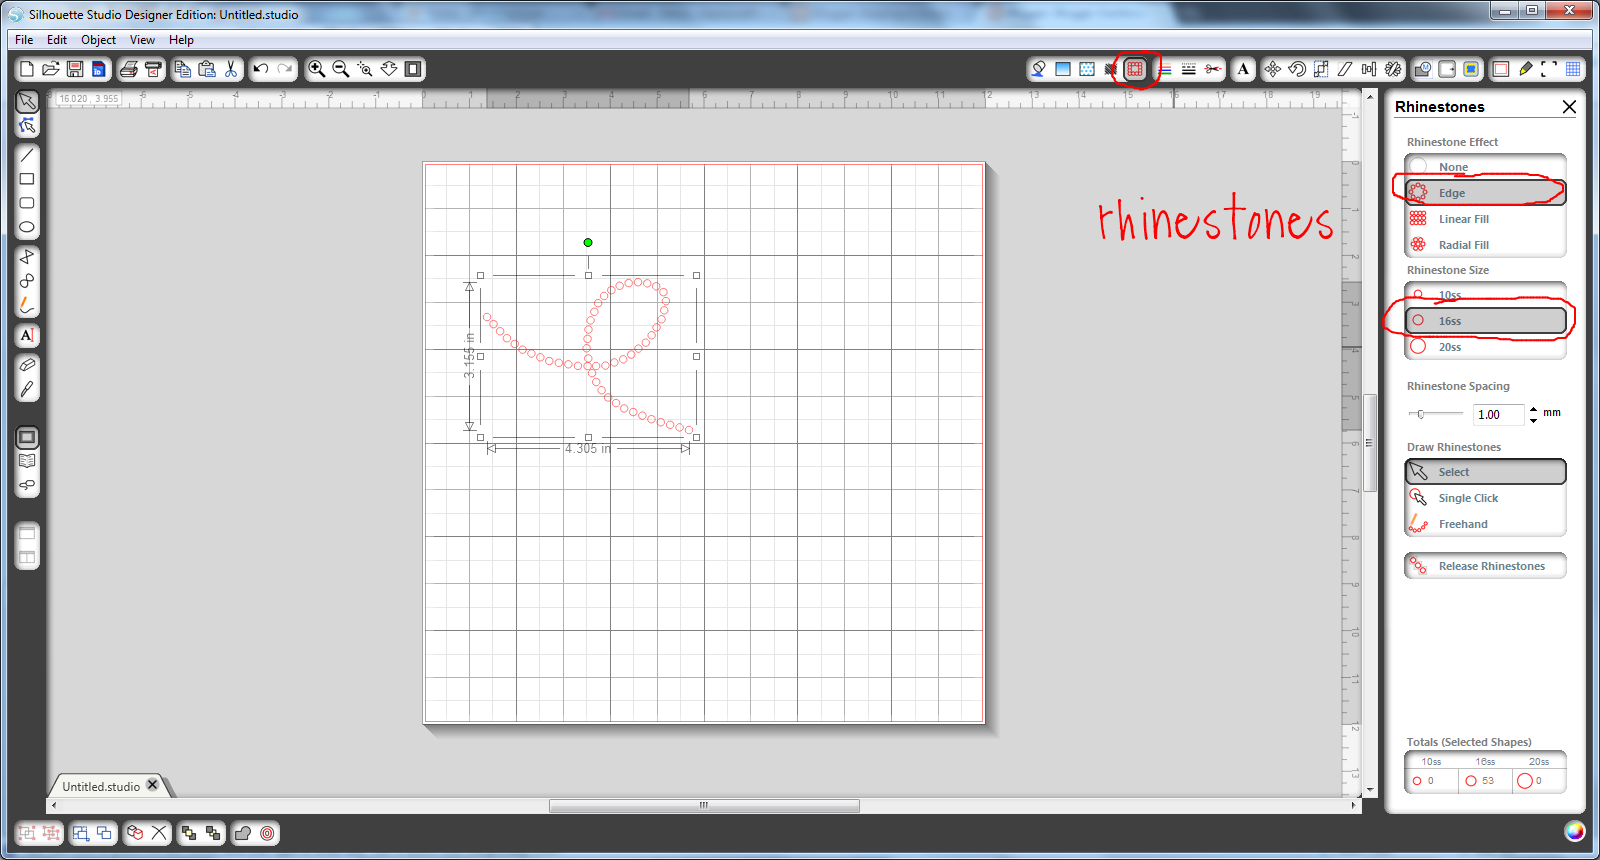The height and width of the screenshot is (860, 1600).
Task: Select the Eraser tool
Action: tap(27, 365)
